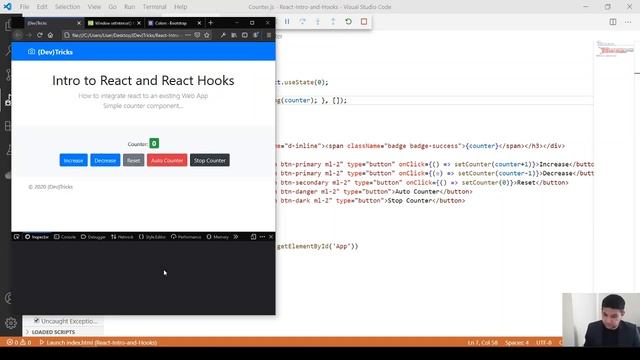Click the Spaces: 4 status entry
The width and height of the screenshot is (640, 360).
pyautogui.click(x=517, y=342)
